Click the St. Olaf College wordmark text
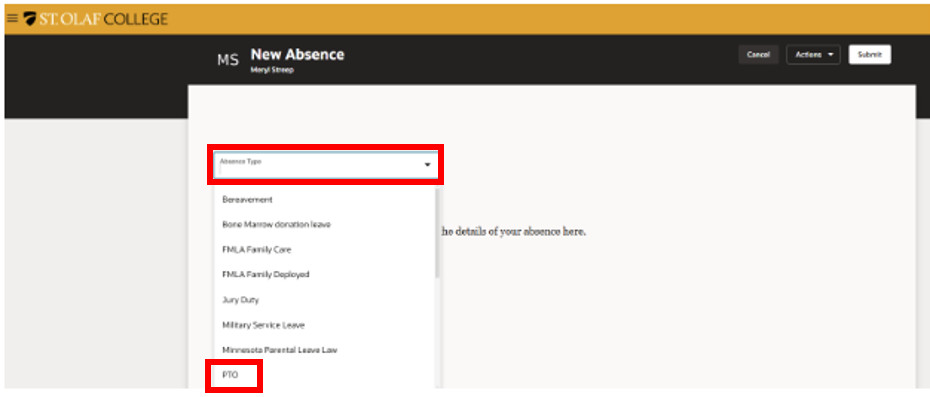The height and width of the screenshot is (397, 930). coord(104,19)
